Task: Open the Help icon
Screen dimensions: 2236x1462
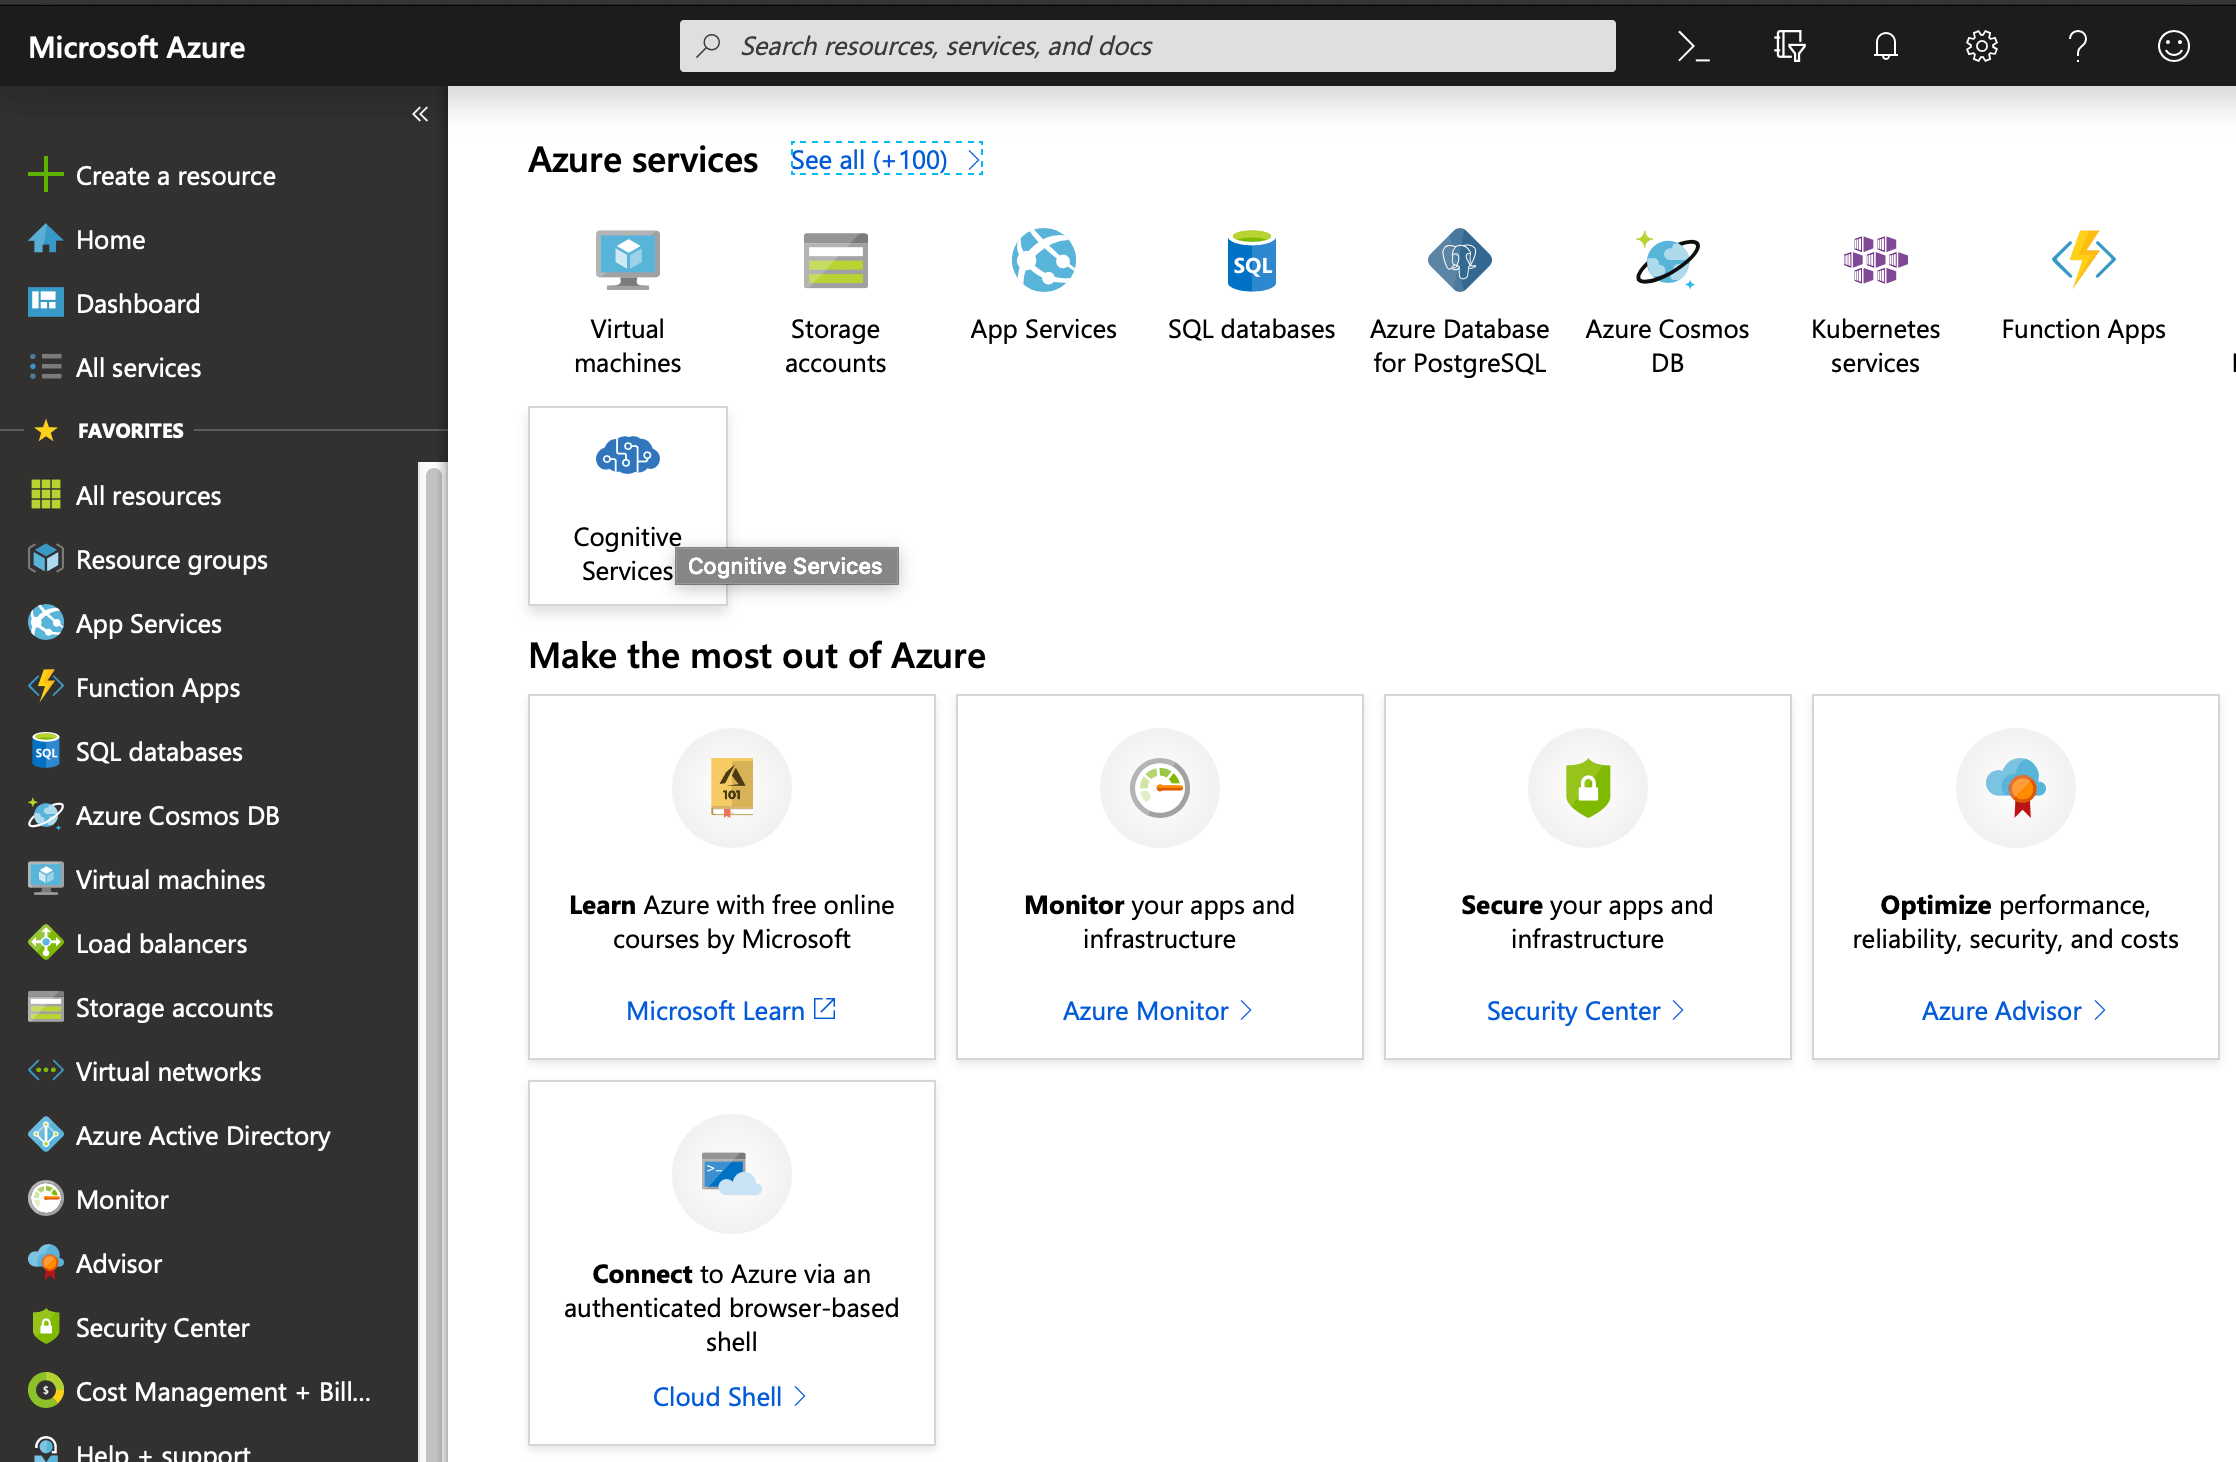Action: pos(2077,45)
